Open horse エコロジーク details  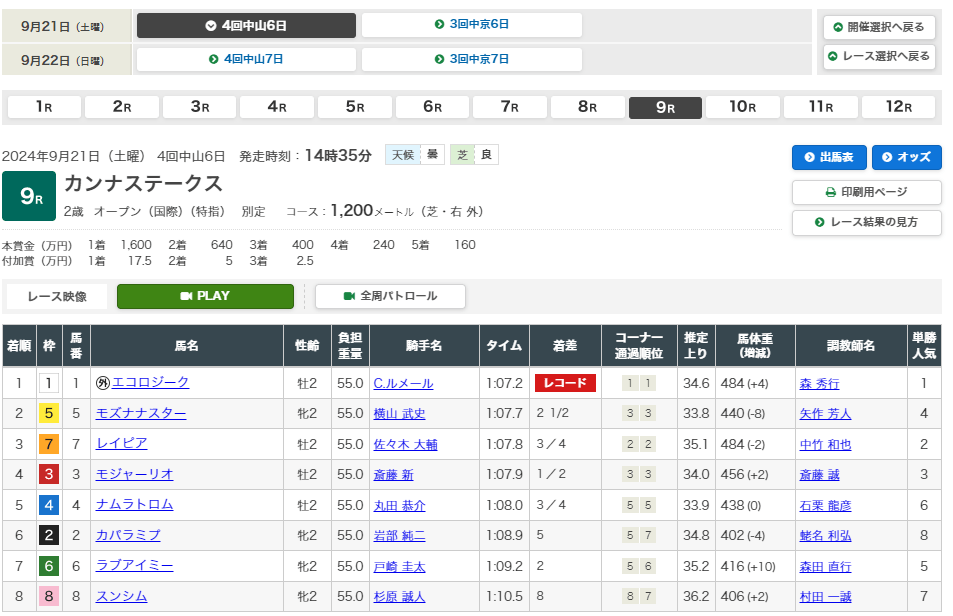tap(150, 383)
